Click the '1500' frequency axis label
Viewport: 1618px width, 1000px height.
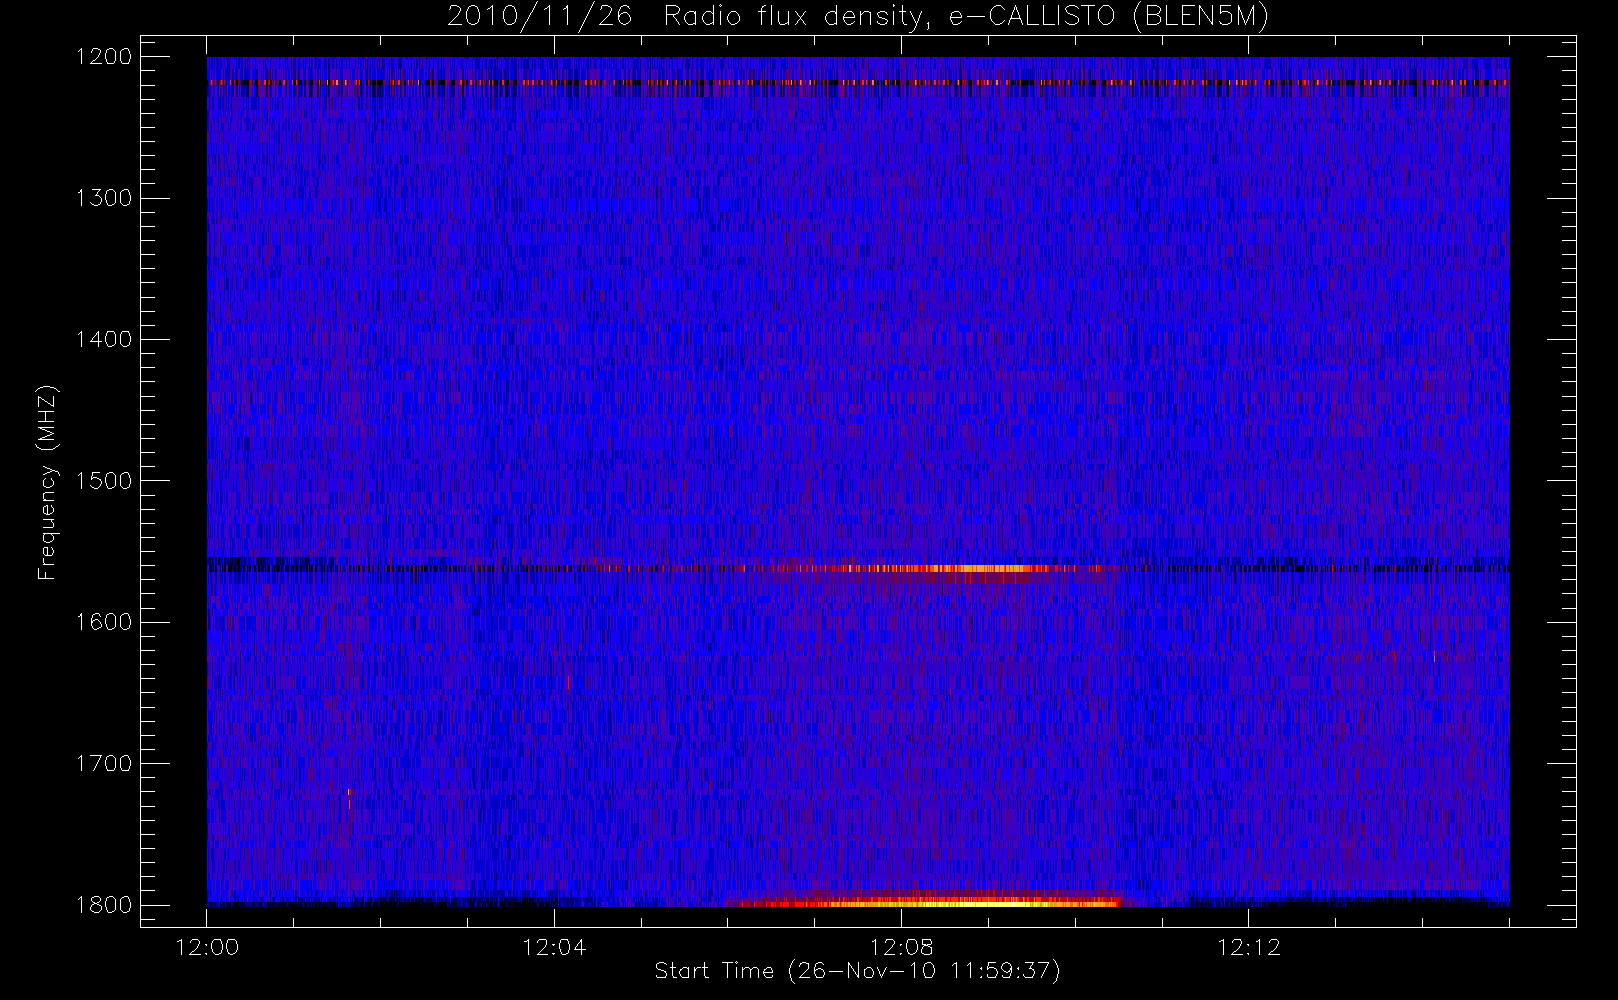[104, 480]
